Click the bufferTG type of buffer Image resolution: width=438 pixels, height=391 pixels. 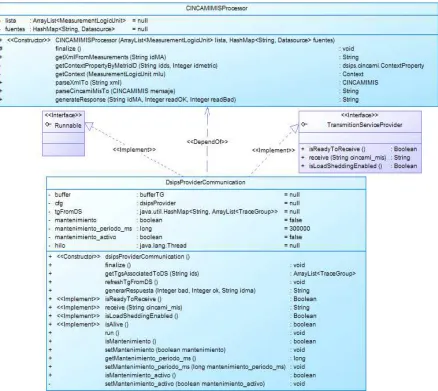[152, 195]
